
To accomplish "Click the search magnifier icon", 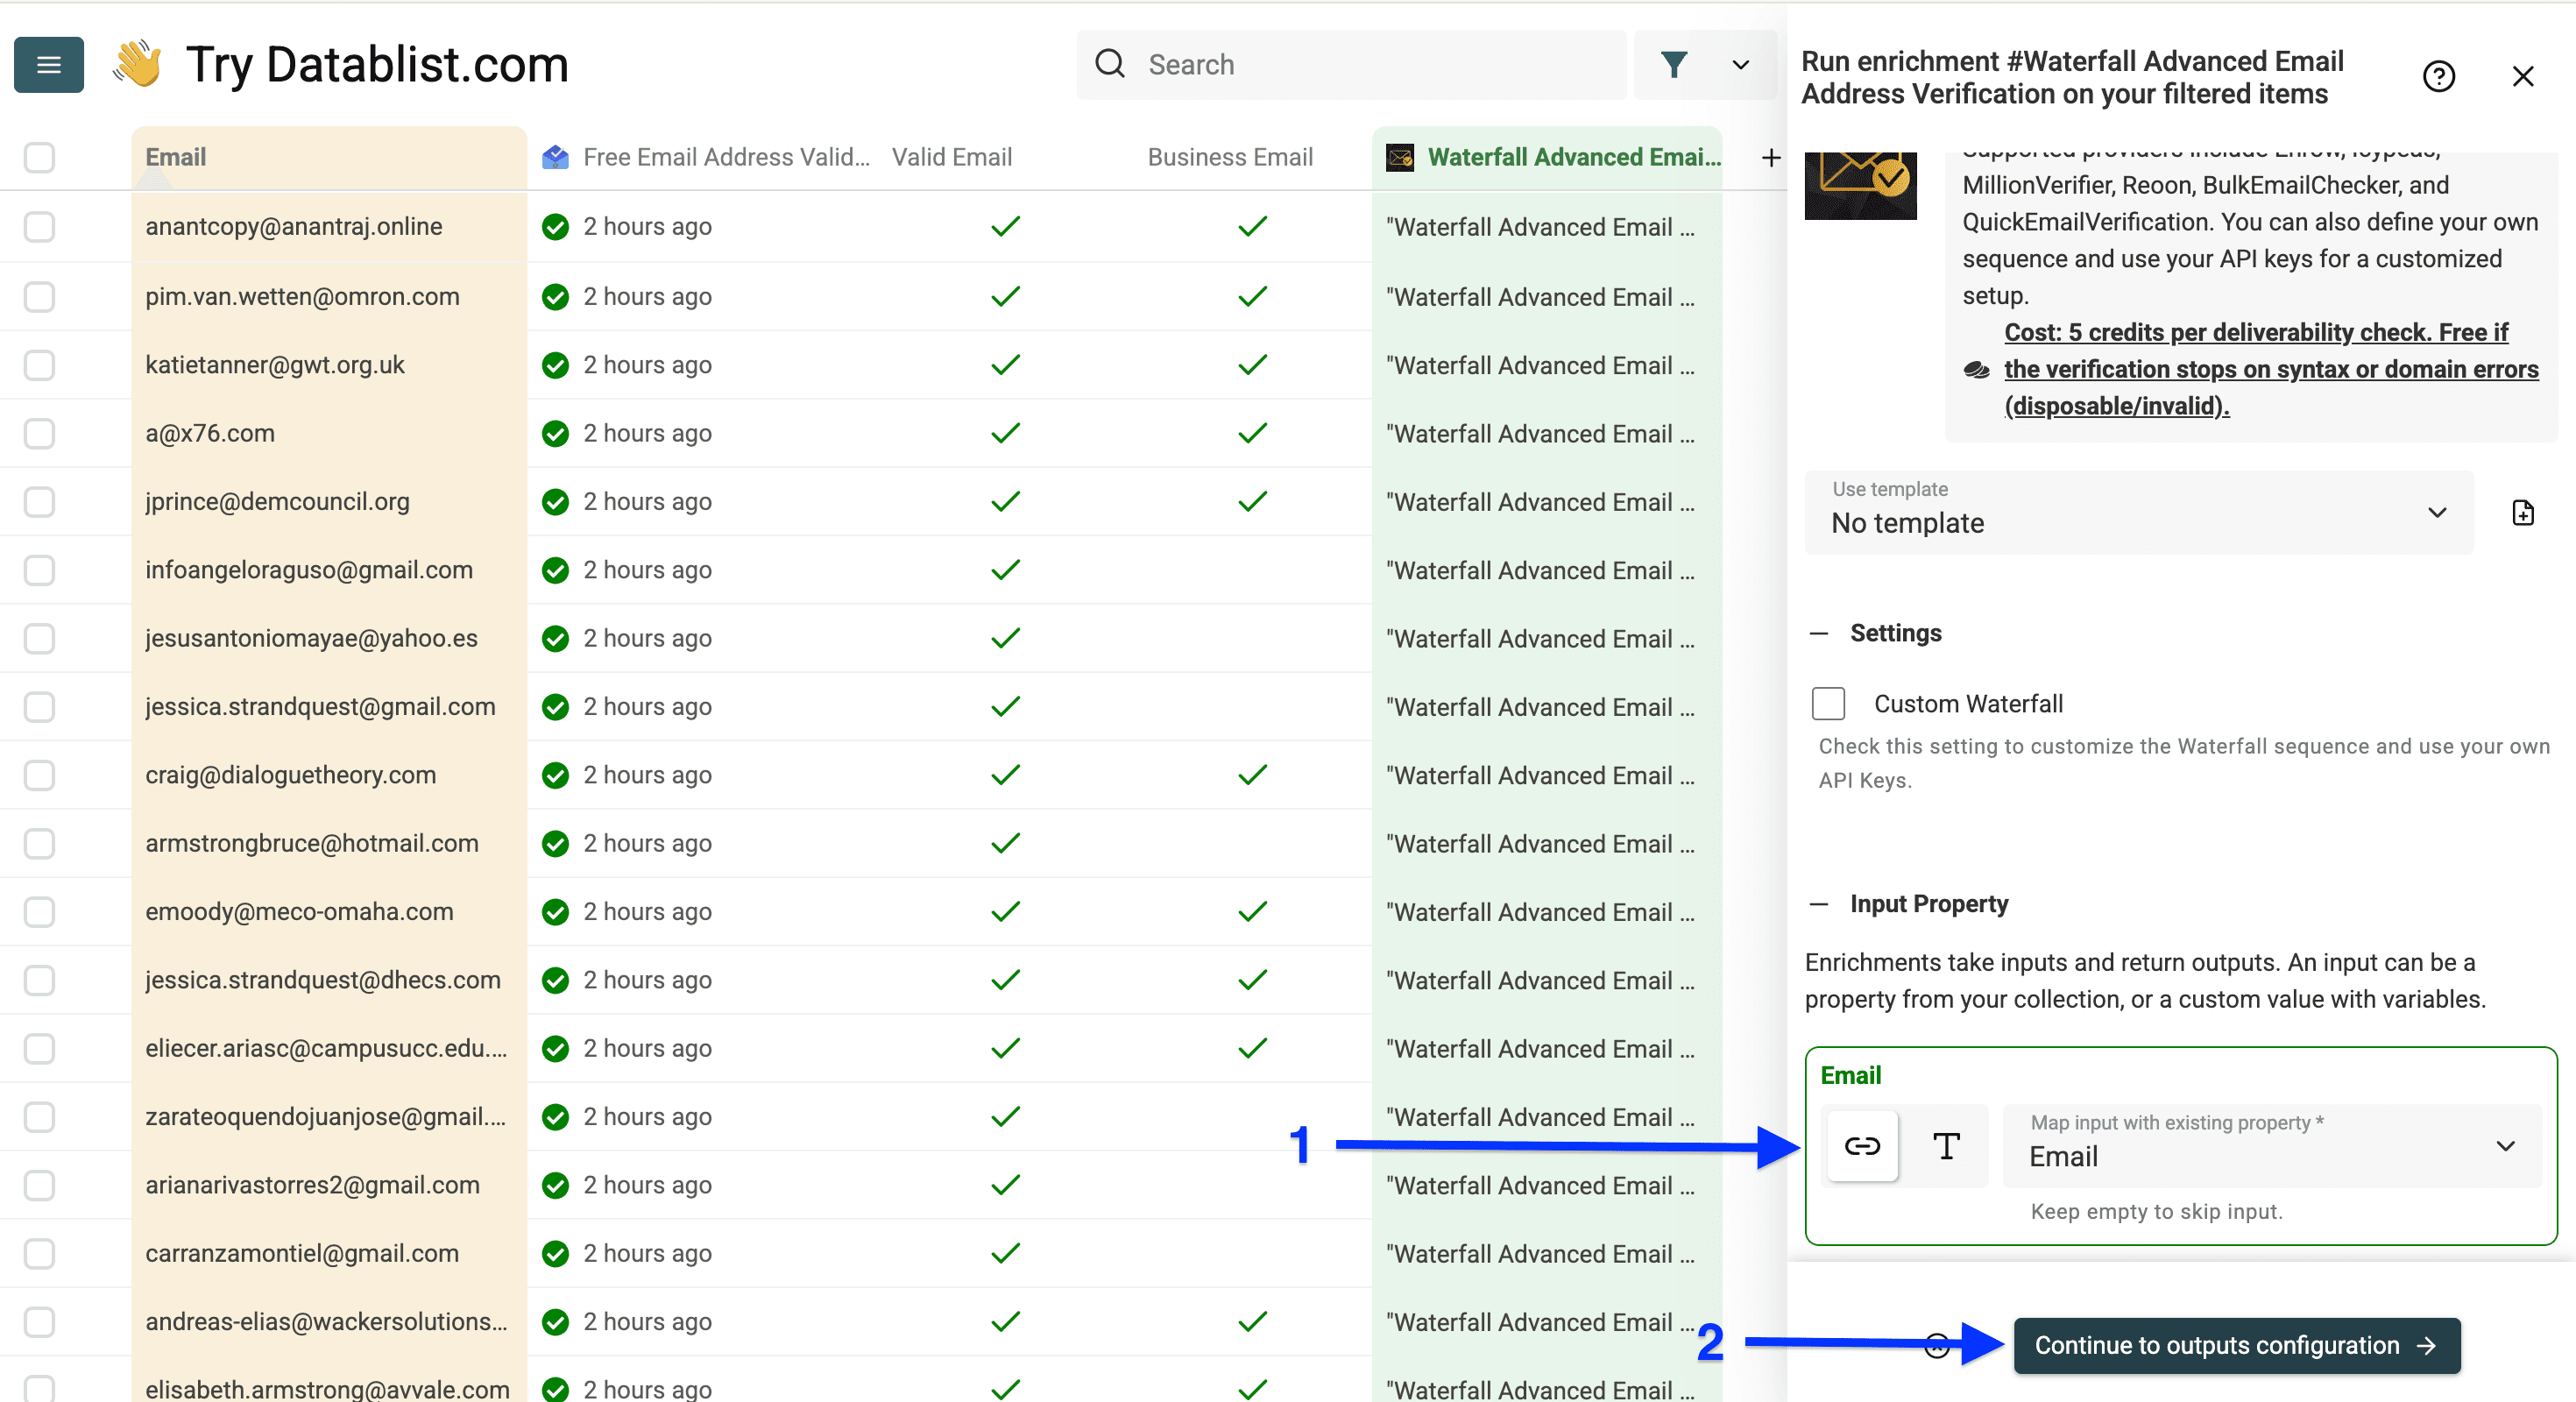I will point(1110,63).
